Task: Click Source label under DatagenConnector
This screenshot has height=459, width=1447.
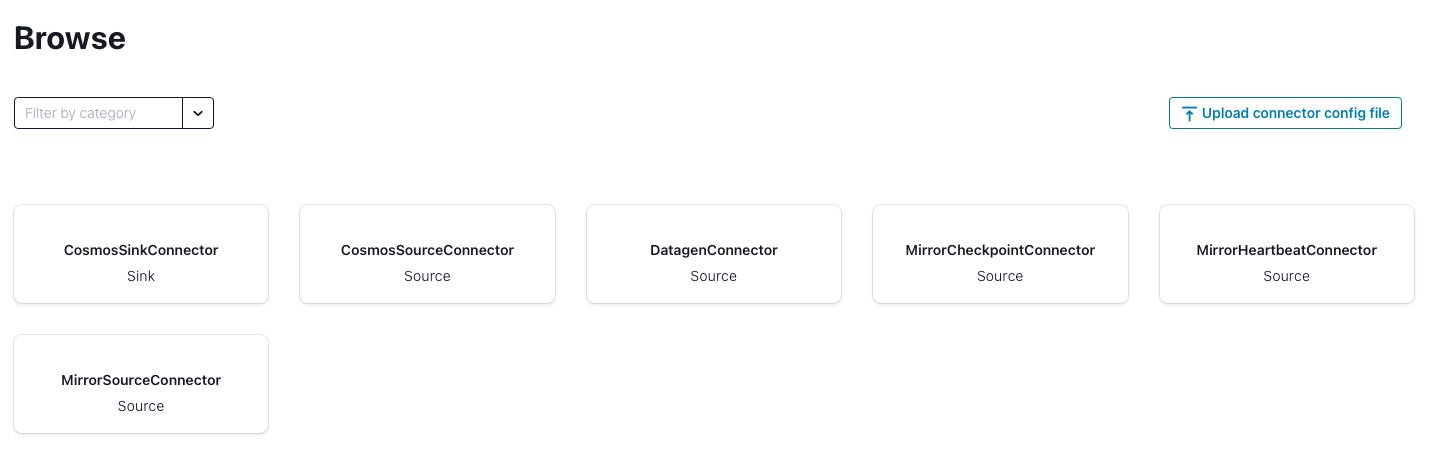Action: pos(714,276)
